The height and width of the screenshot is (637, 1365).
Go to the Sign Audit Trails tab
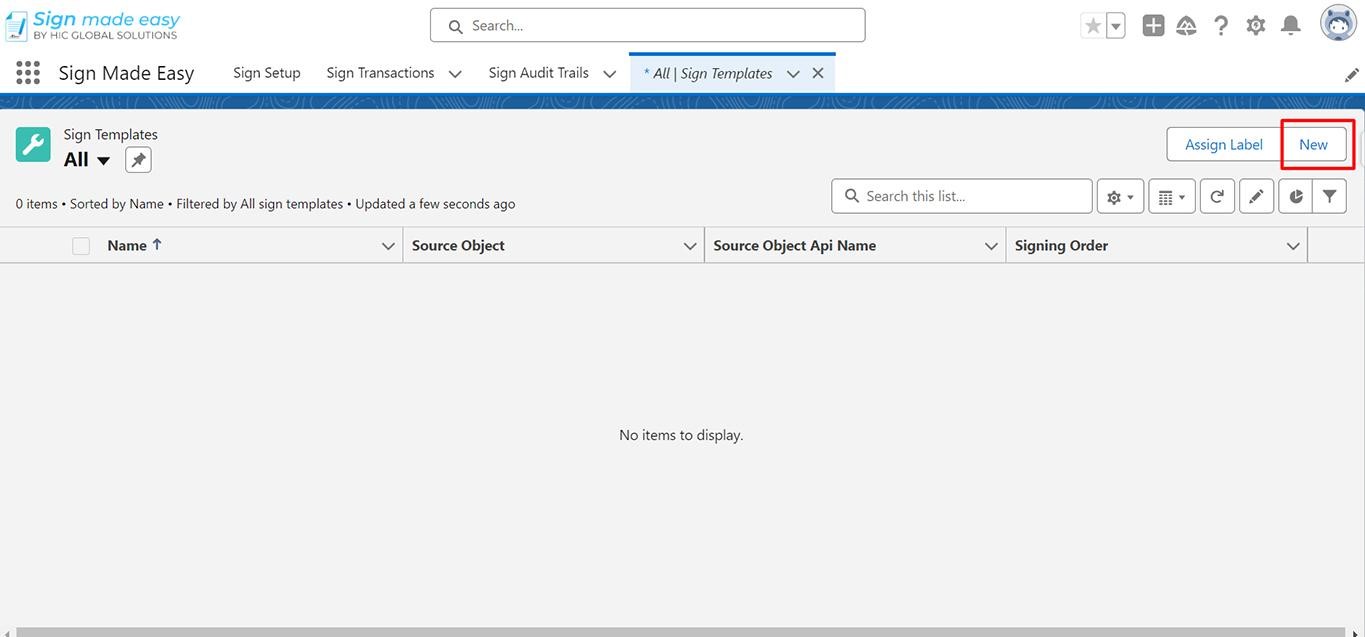[x=538, y=73]
